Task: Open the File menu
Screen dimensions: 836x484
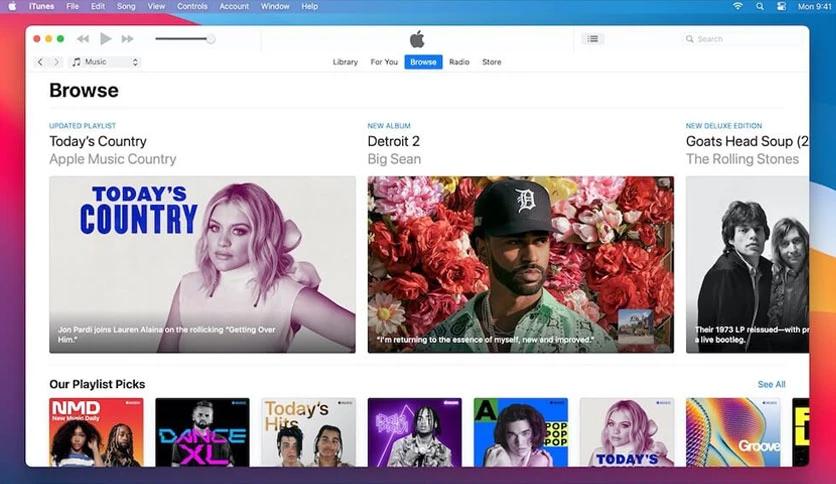Action: pos(73,6)
